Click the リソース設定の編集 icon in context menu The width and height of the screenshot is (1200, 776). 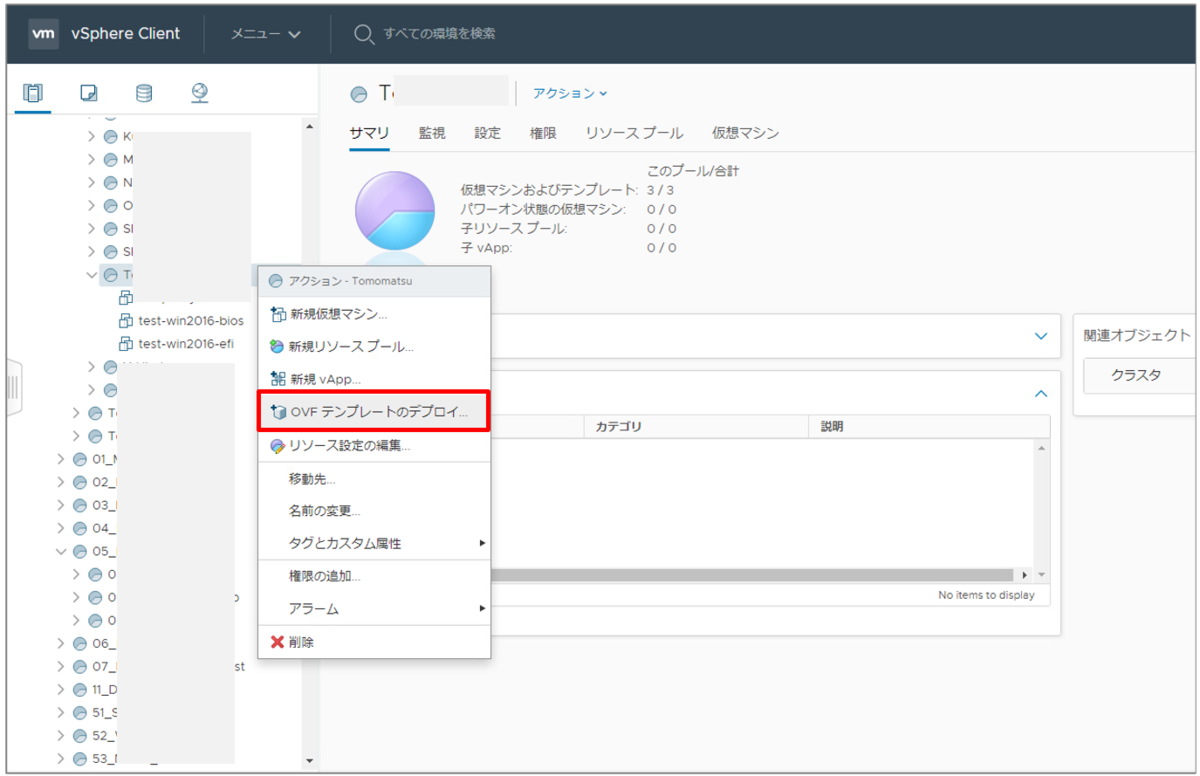[x=278, y=446]
